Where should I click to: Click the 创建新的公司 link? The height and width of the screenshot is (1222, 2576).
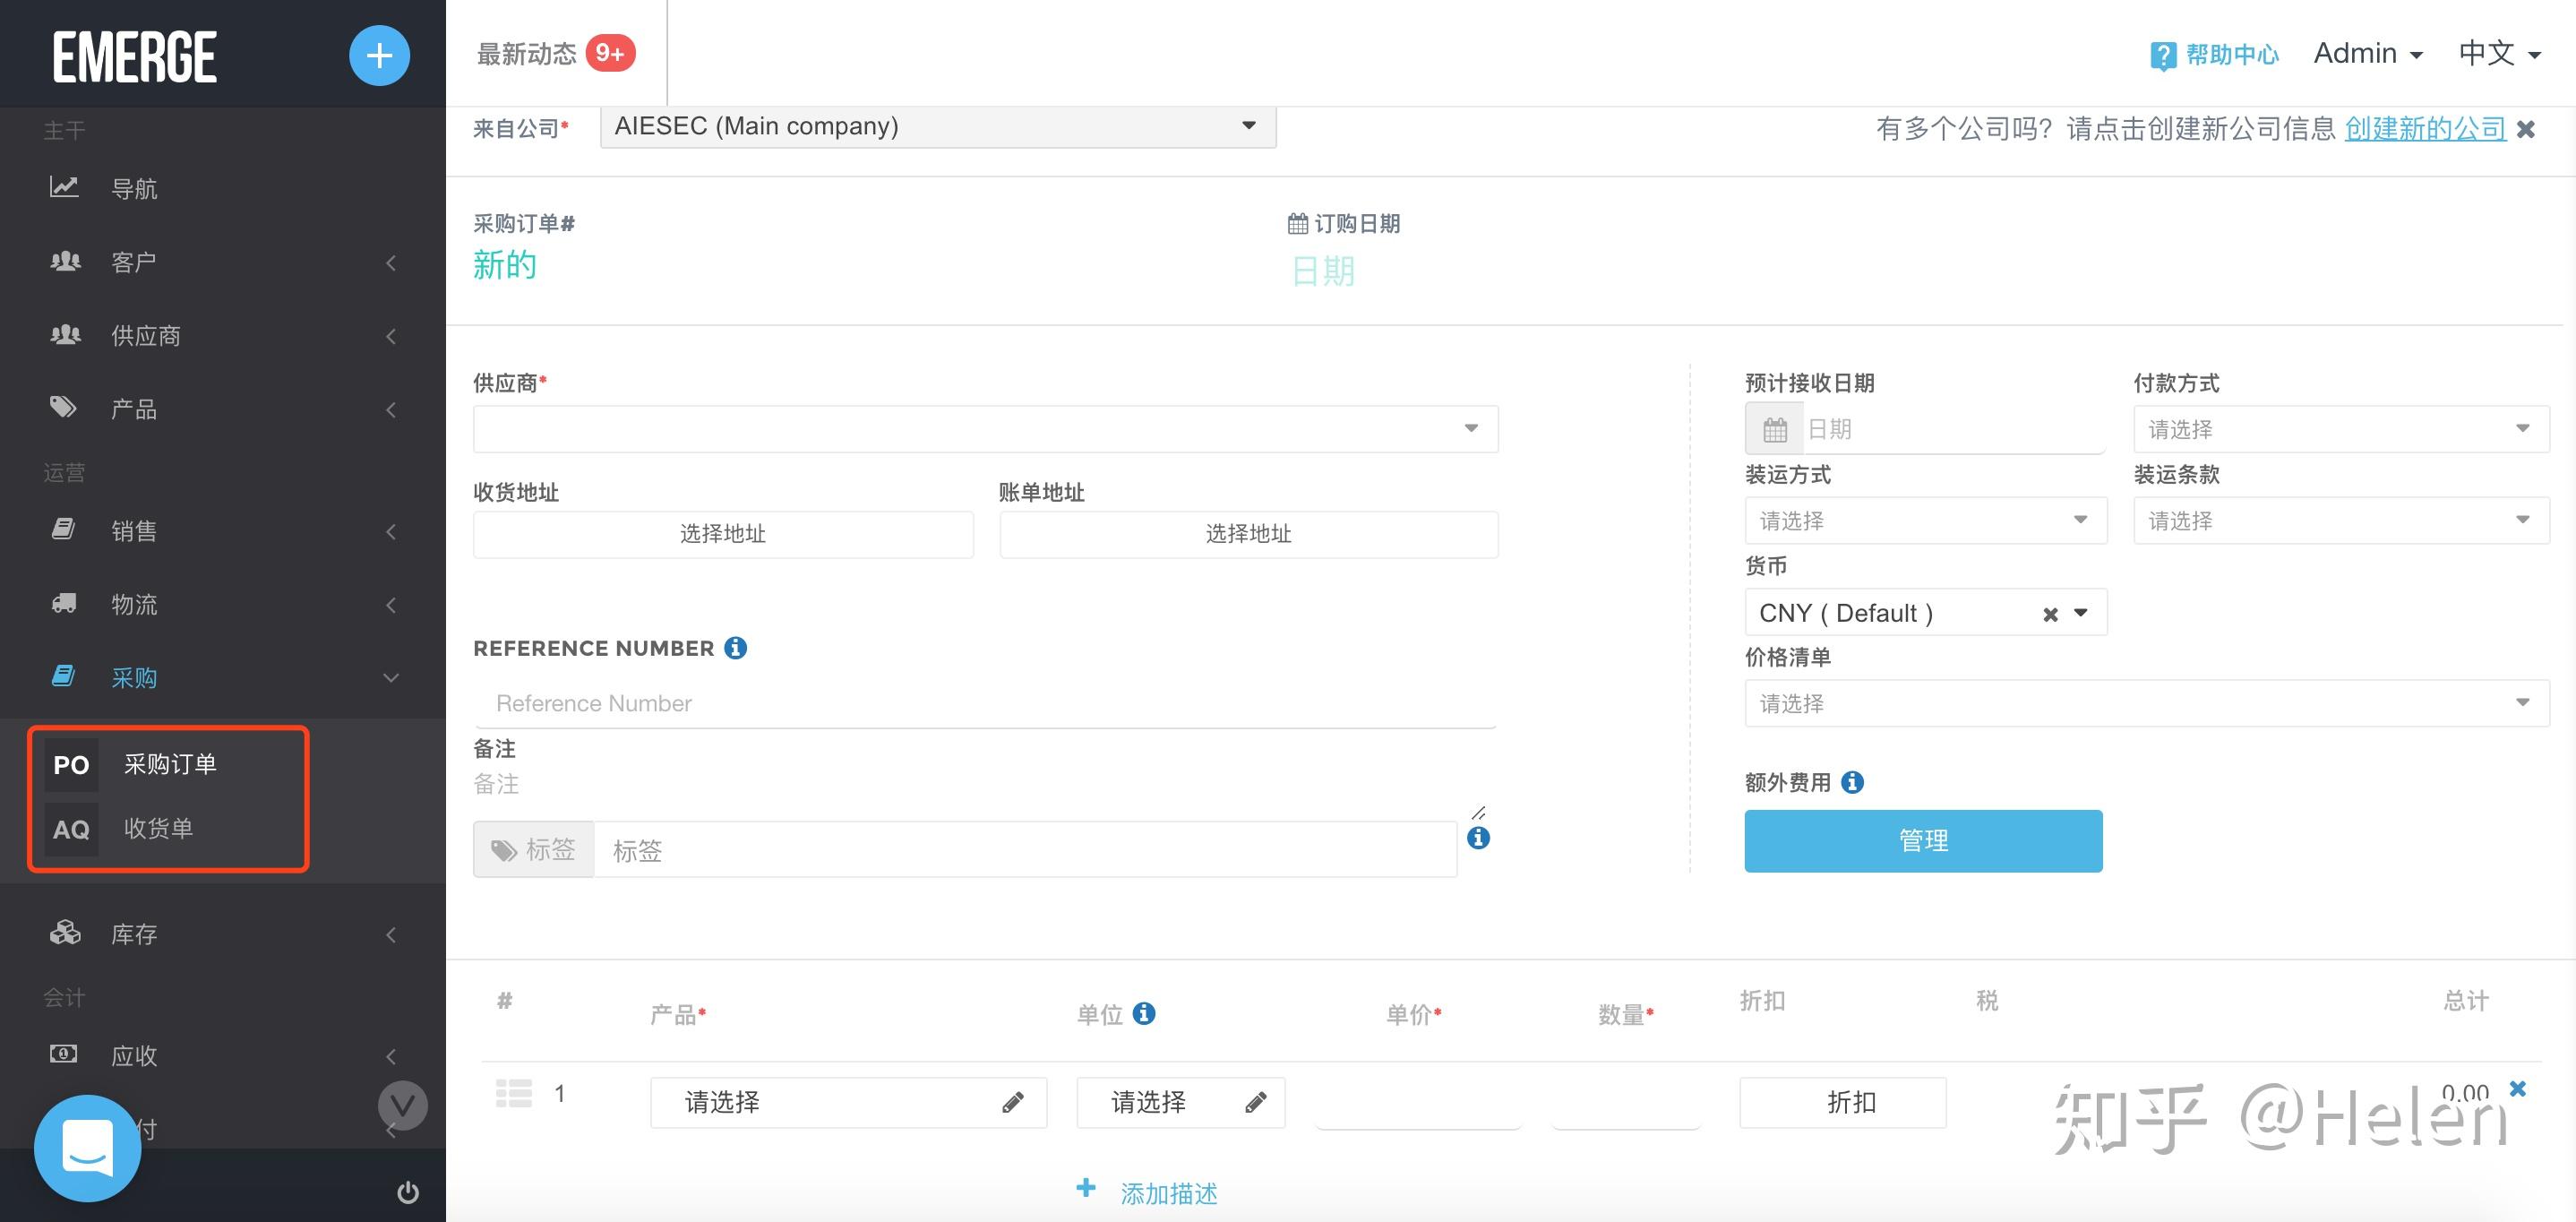2425,129
